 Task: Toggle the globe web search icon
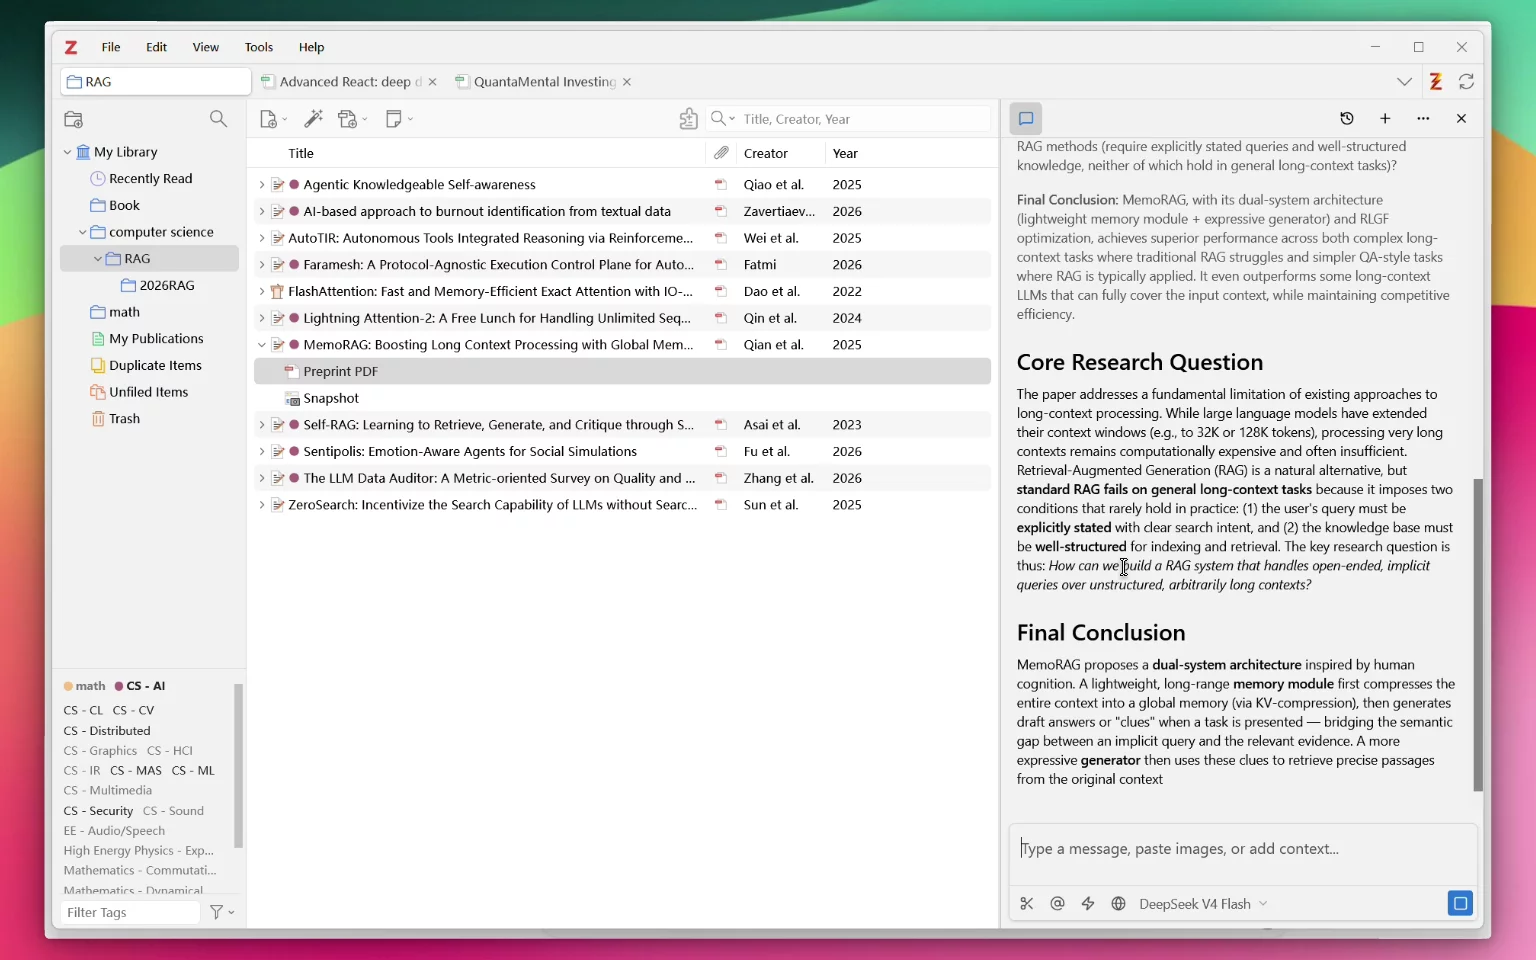pyautogui.click(x=1118, y=904)
